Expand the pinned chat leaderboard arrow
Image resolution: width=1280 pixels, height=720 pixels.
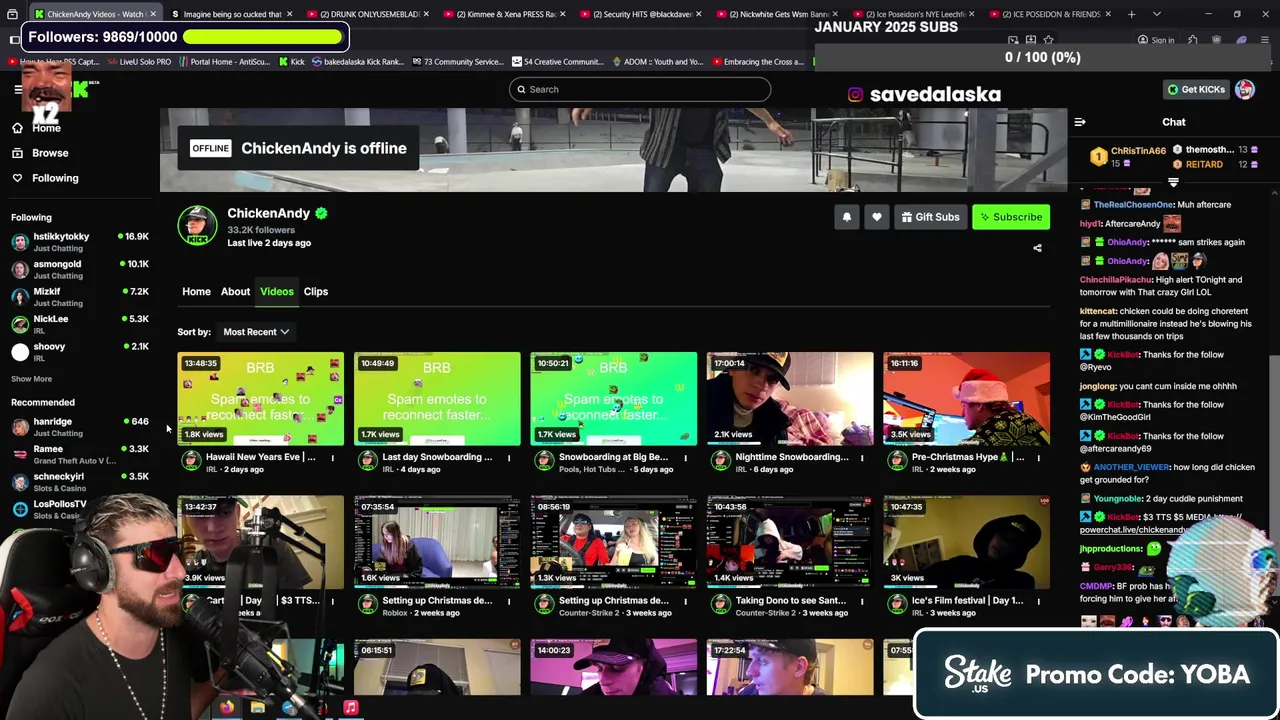tap(1173, 183)
